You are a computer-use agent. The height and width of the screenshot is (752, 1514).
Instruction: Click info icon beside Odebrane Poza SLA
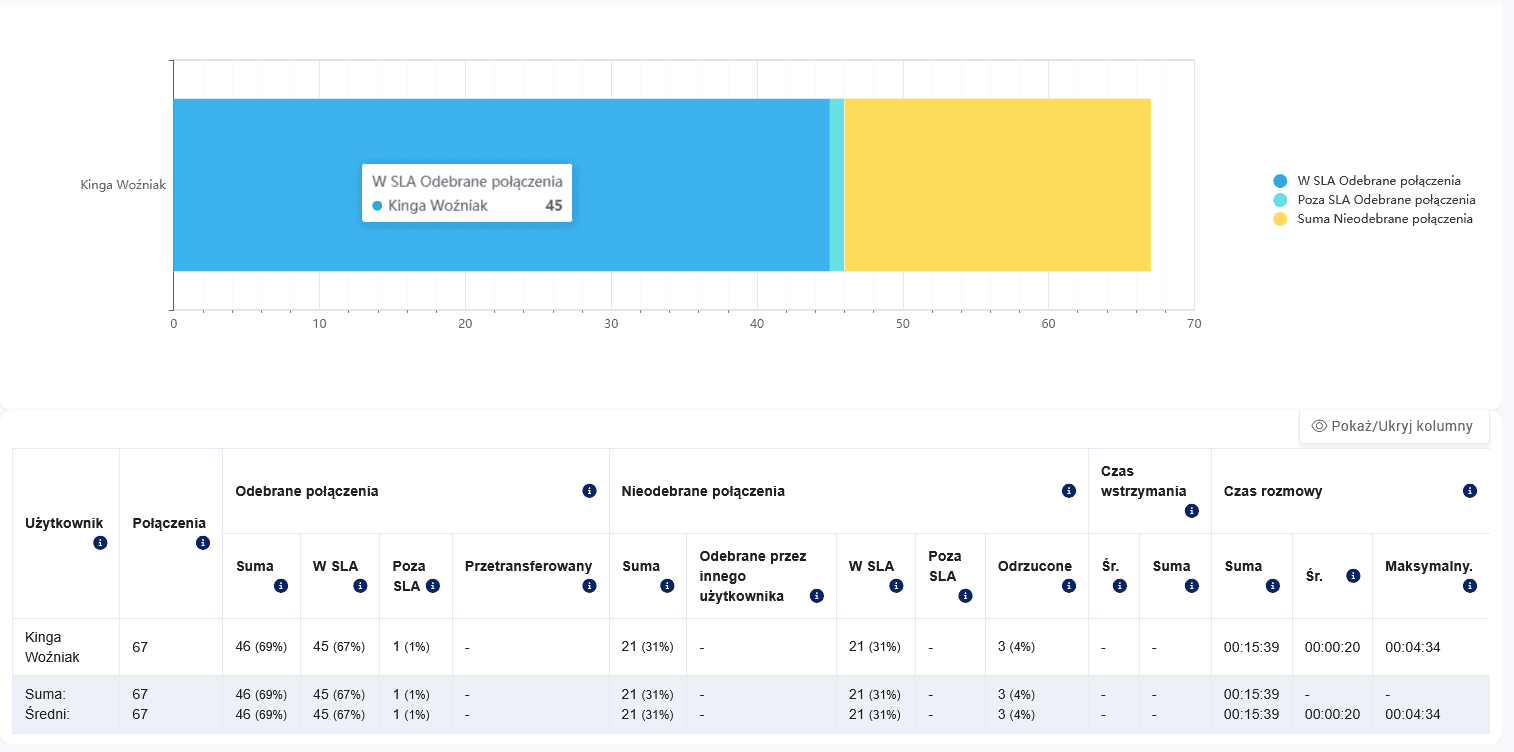tap(433, 586)
